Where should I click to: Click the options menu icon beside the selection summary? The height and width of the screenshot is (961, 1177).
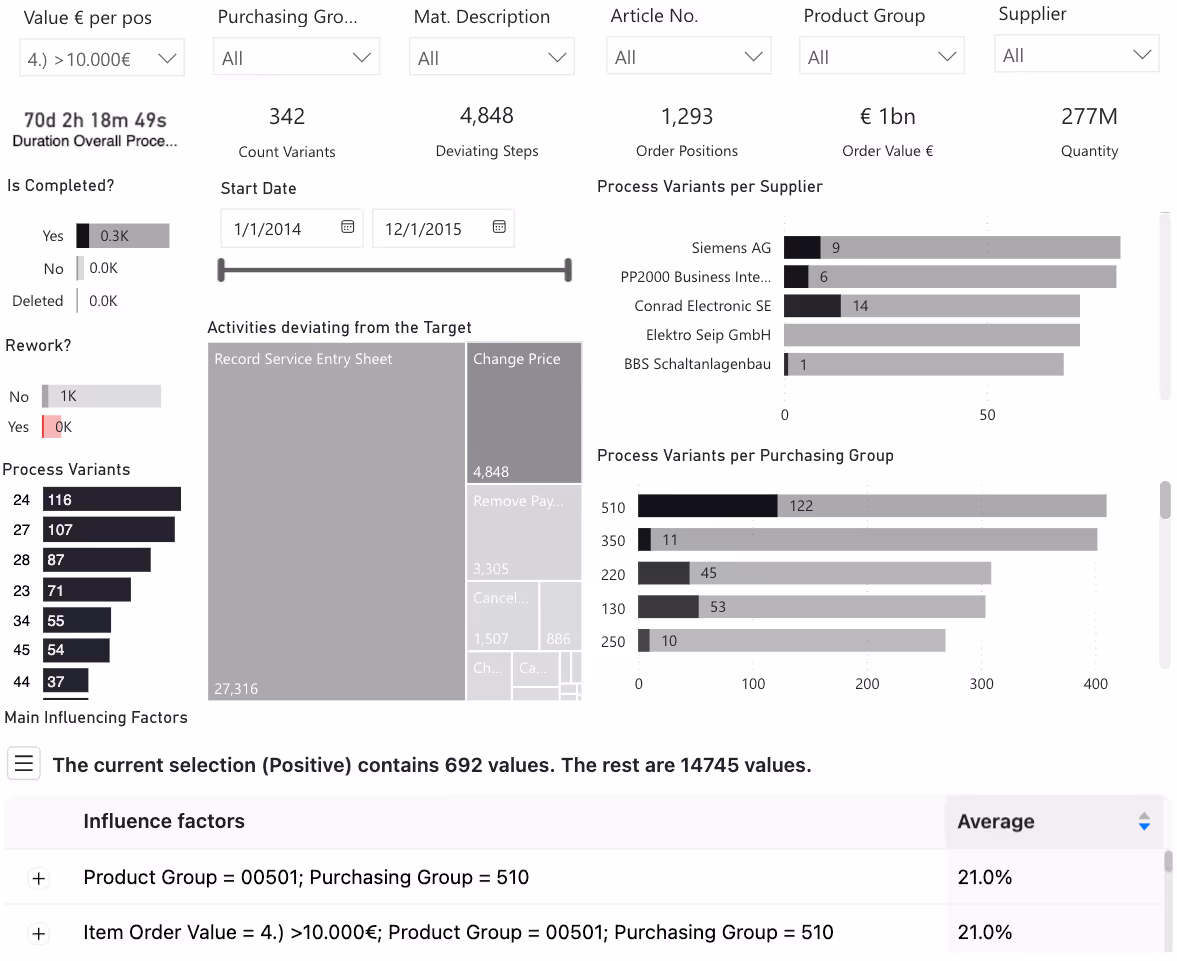[x=23, y=763]
